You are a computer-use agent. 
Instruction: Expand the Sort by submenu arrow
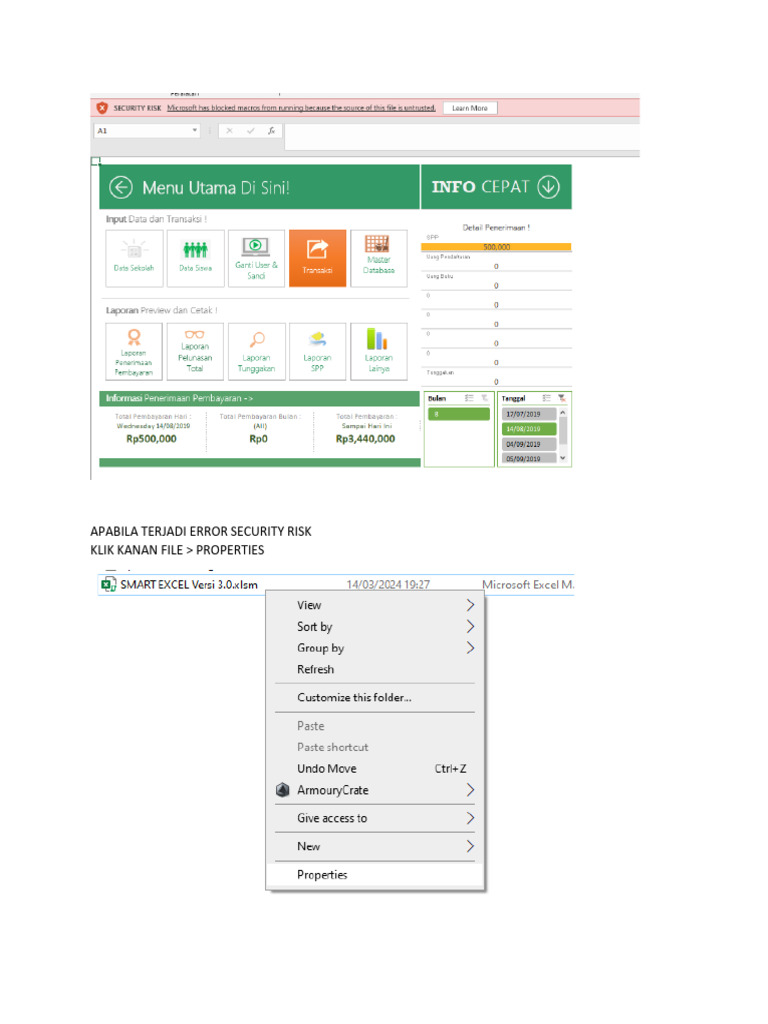(470, 627)
